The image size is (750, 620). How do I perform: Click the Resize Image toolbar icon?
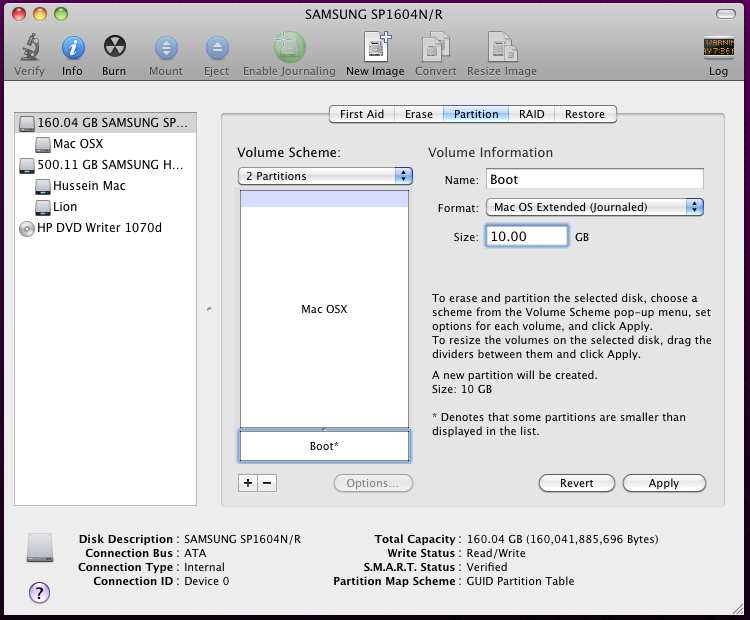pyautogui.click(x=502, y=47)
